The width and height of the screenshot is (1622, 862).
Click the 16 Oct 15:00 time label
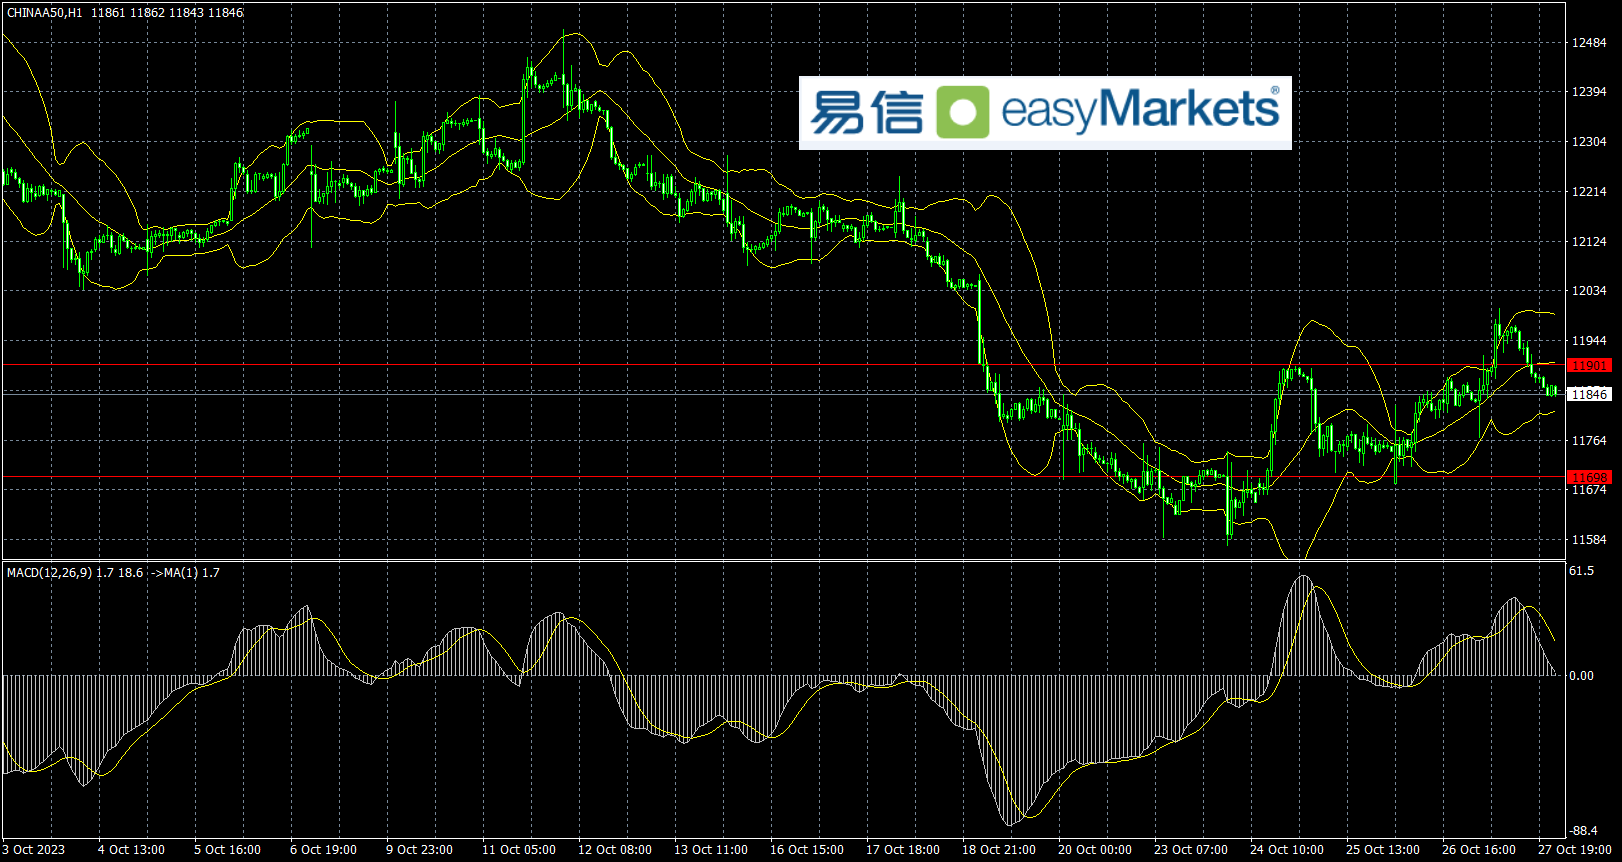coord(807,850)
